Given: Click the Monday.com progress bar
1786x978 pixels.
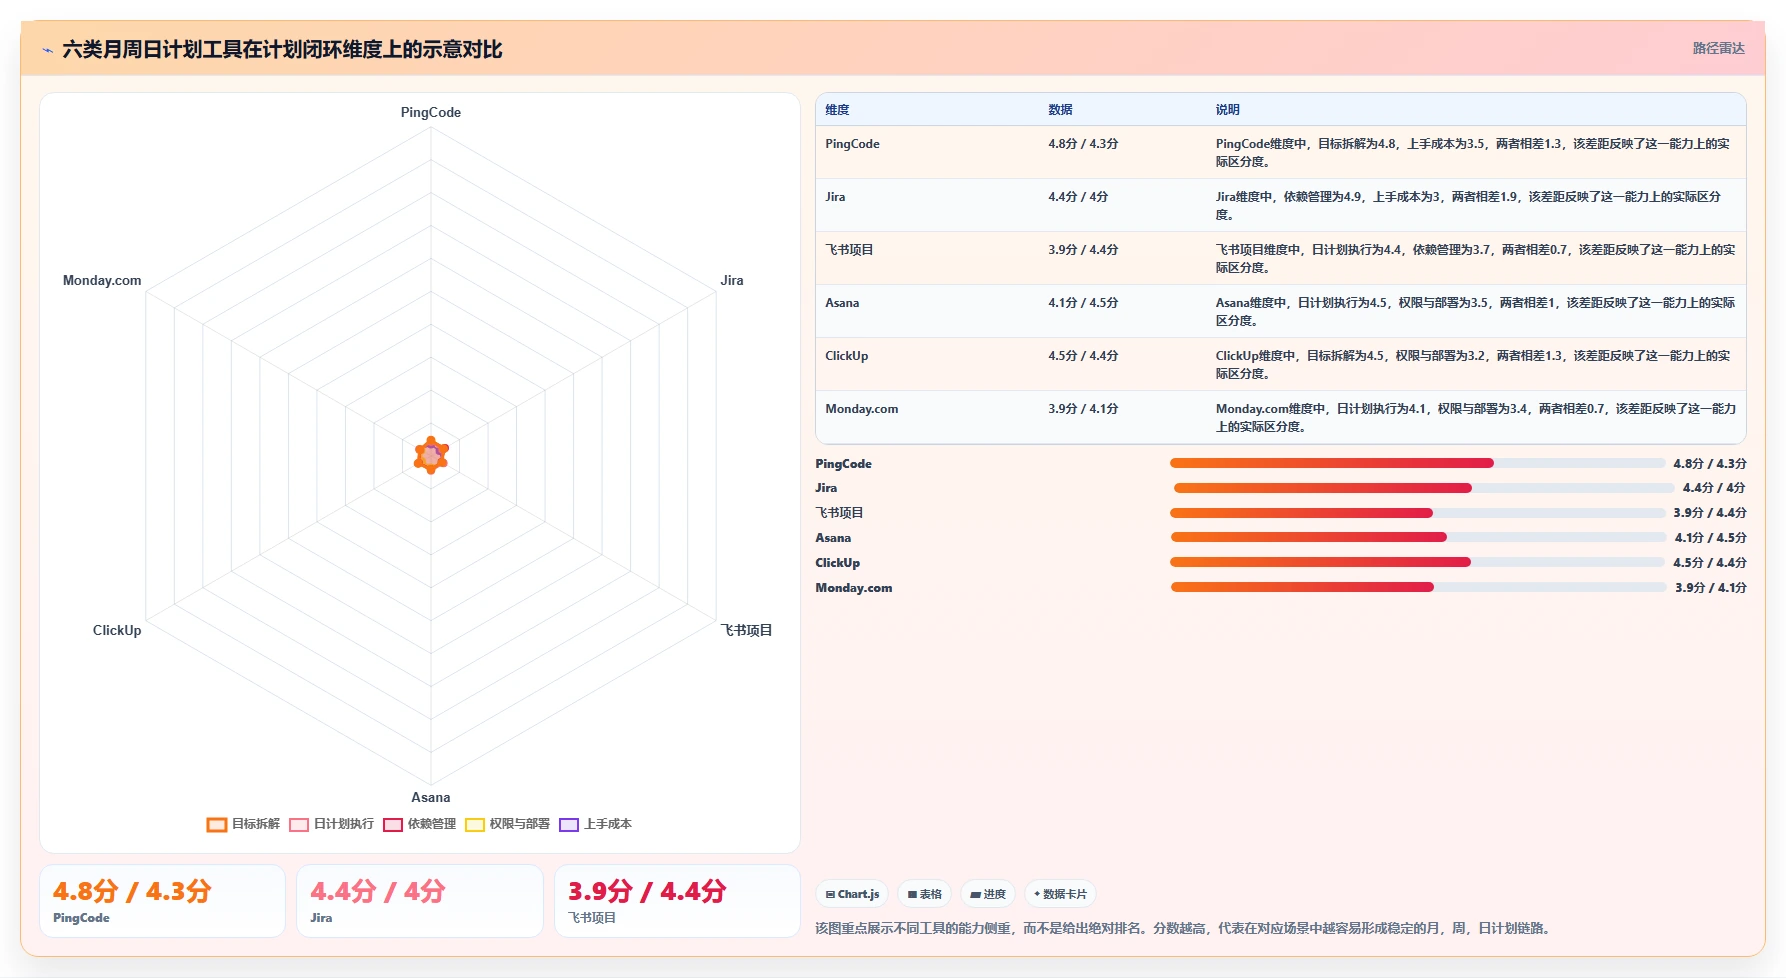Looking at the screenshot, I should click(x=1418, y=587).
